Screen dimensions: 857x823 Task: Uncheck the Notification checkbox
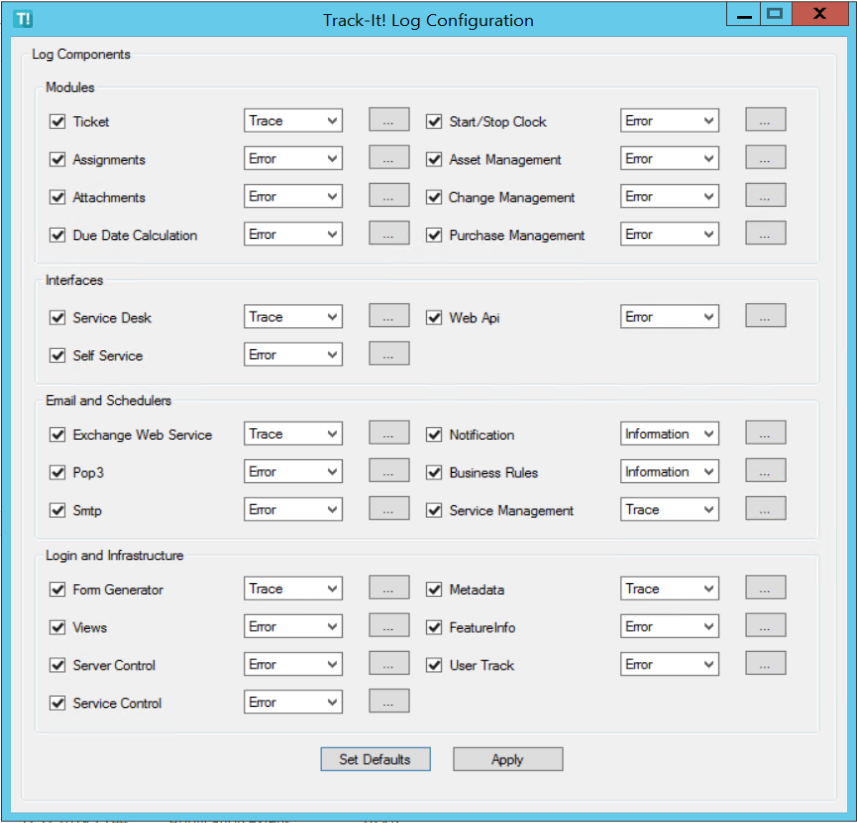click(434, 434)
